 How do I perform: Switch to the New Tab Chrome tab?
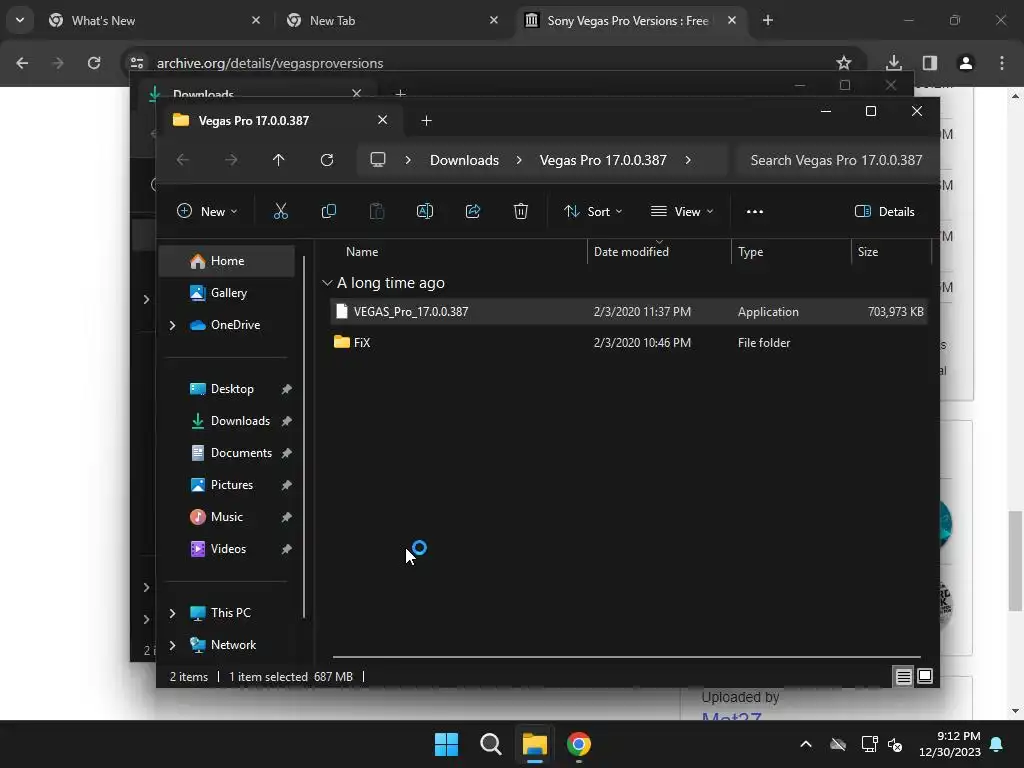pyautogui.click(x=392, y=20)
